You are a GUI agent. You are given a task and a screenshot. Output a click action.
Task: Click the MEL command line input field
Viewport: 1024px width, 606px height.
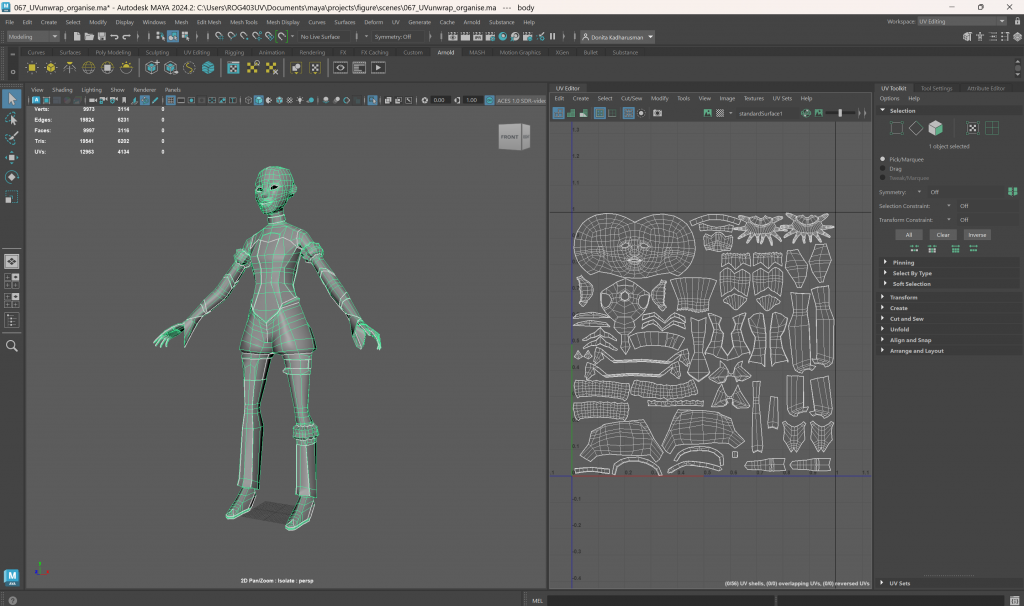[x=660, y=600]
